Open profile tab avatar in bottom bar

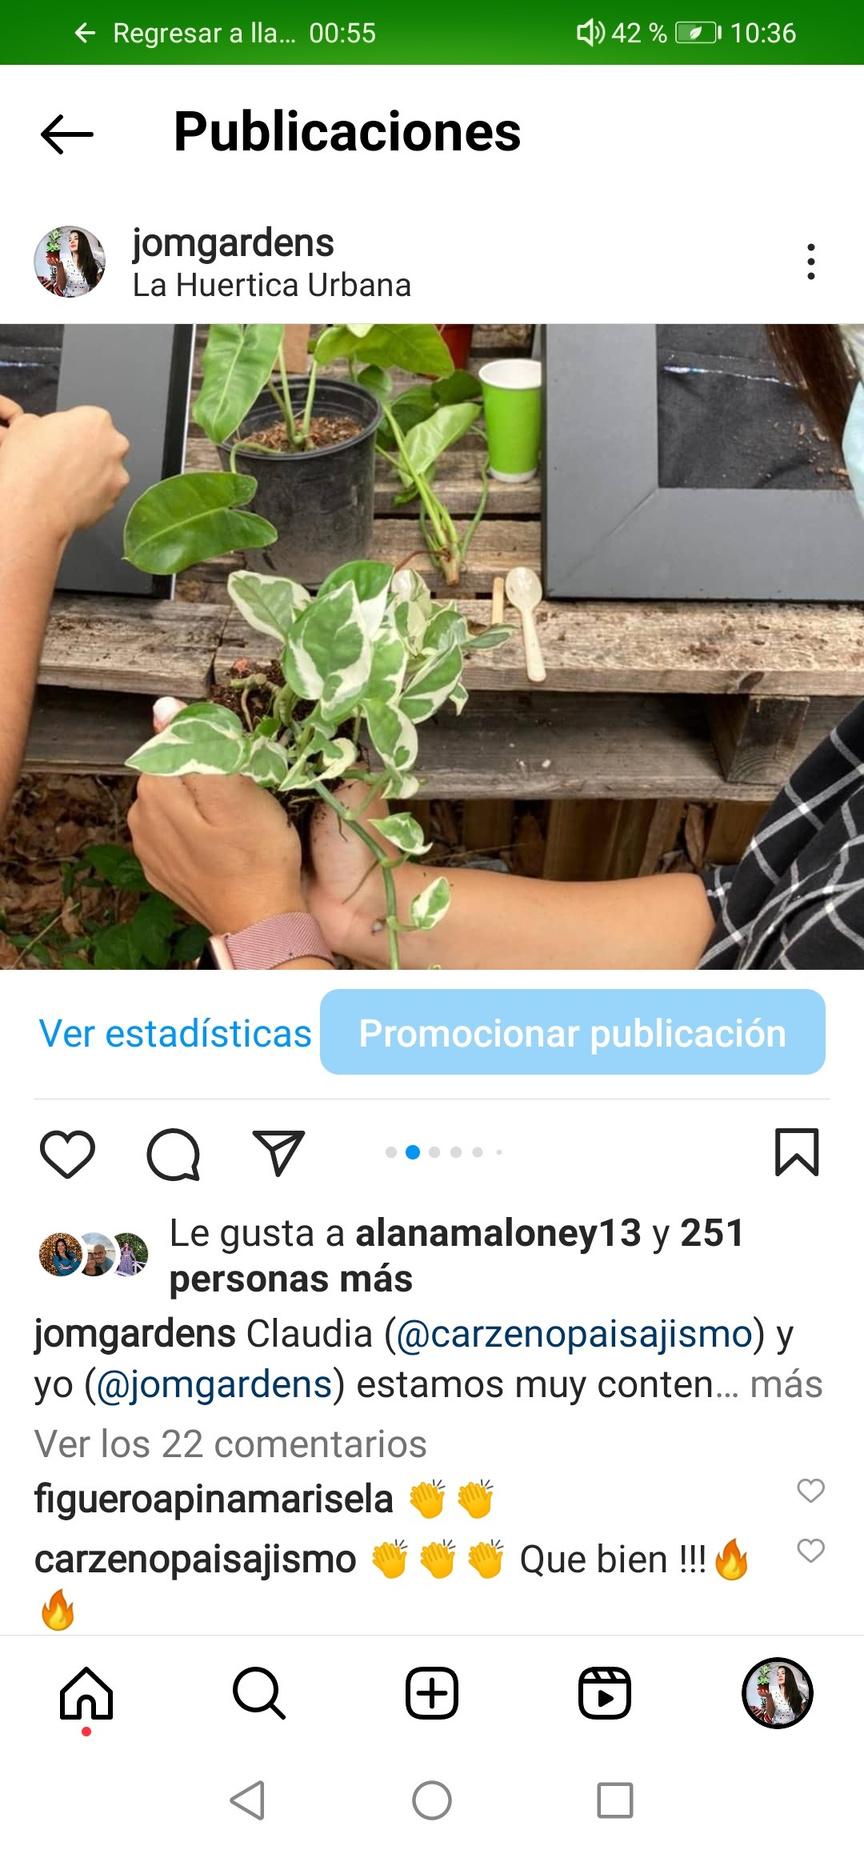click(x=777, y=1693)
